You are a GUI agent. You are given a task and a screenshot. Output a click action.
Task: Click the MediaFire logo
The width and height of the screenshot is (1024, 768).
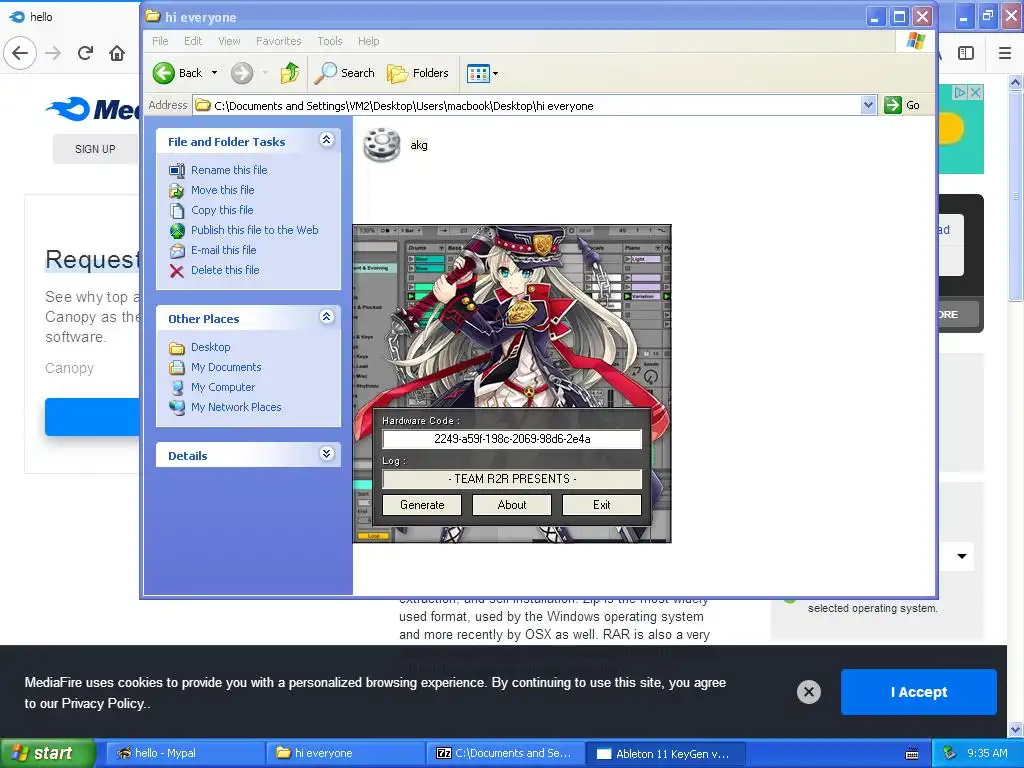coord(93,109)
